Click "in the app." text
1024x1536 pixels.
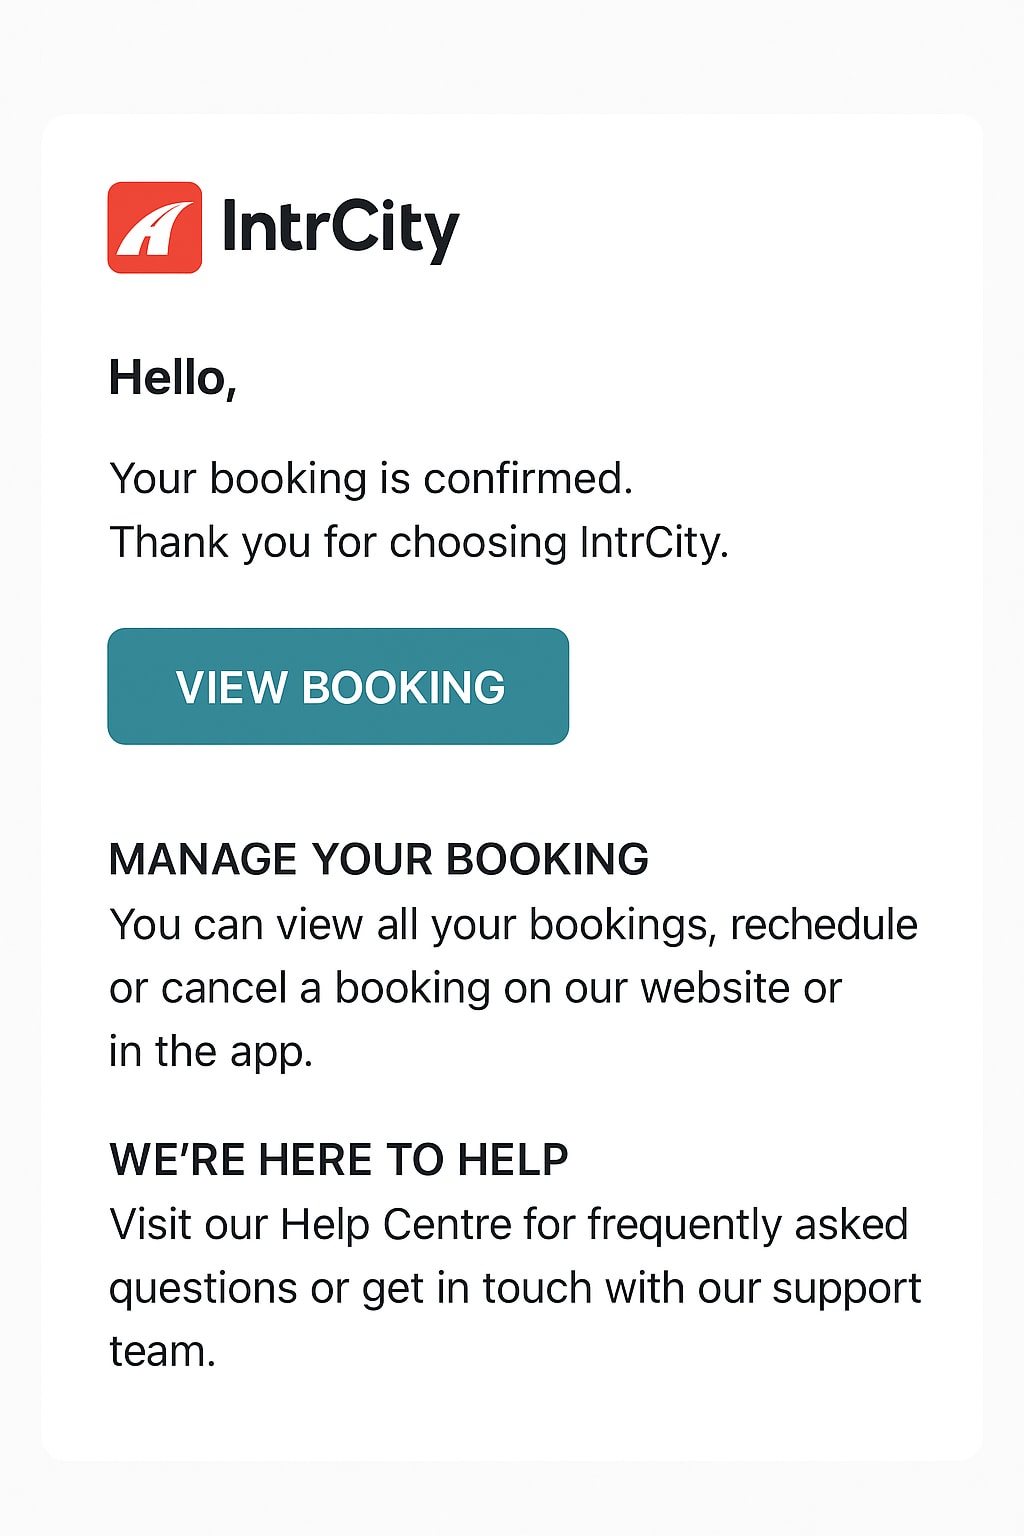coord(211,1051)
